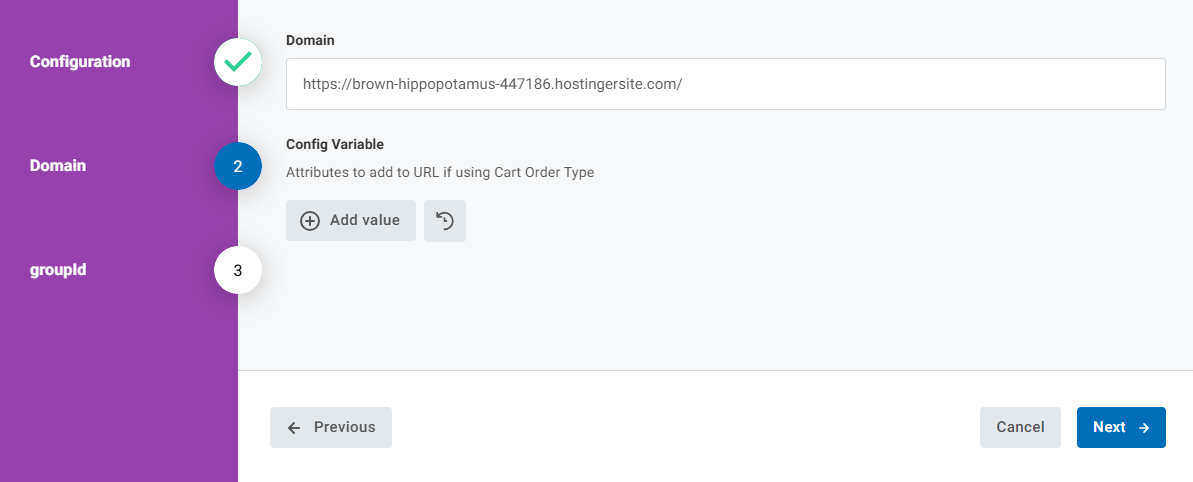
Task: Cancel the setup wizard
Action: [x=1020, y=427]
